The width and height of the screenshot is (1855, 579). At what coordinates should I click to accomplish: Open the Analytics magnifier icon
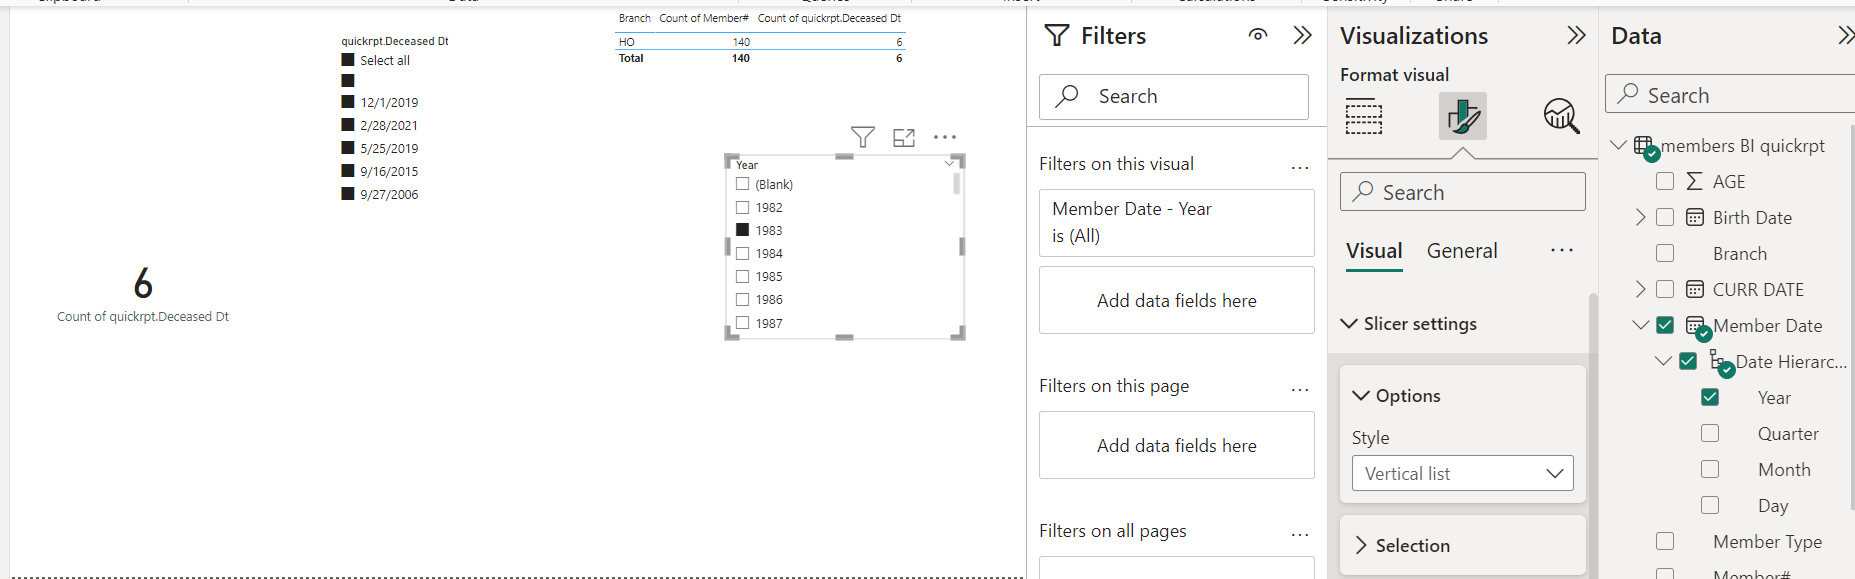click(1561, 116)
